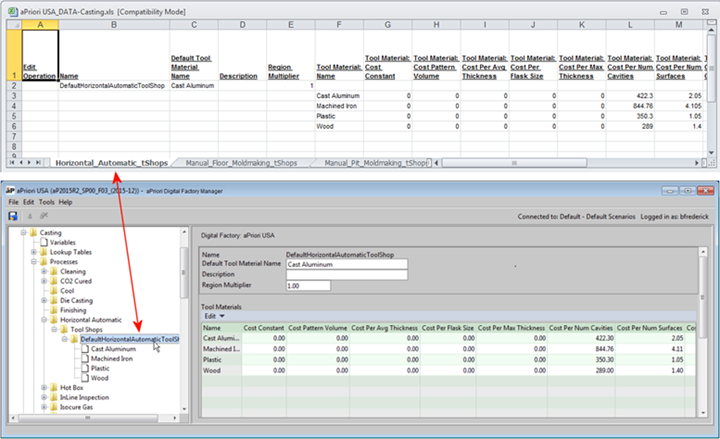Open the File menu

(x=13, y=202)
